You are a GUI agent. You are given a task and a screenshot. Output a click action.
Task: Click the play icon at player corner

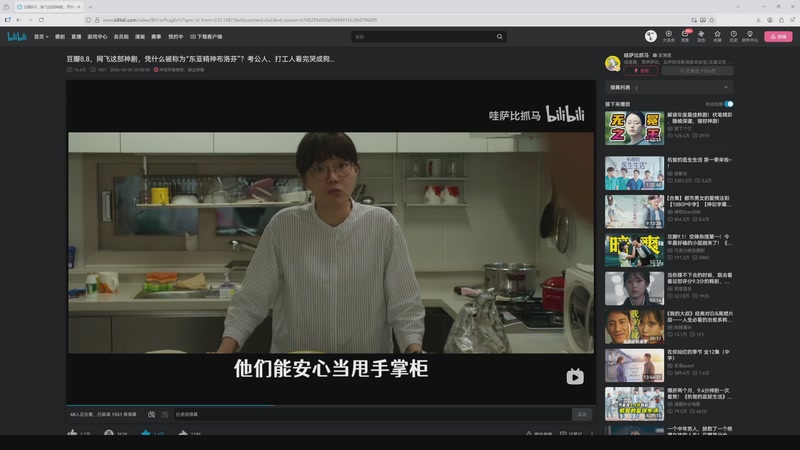[x=575, y=377]
